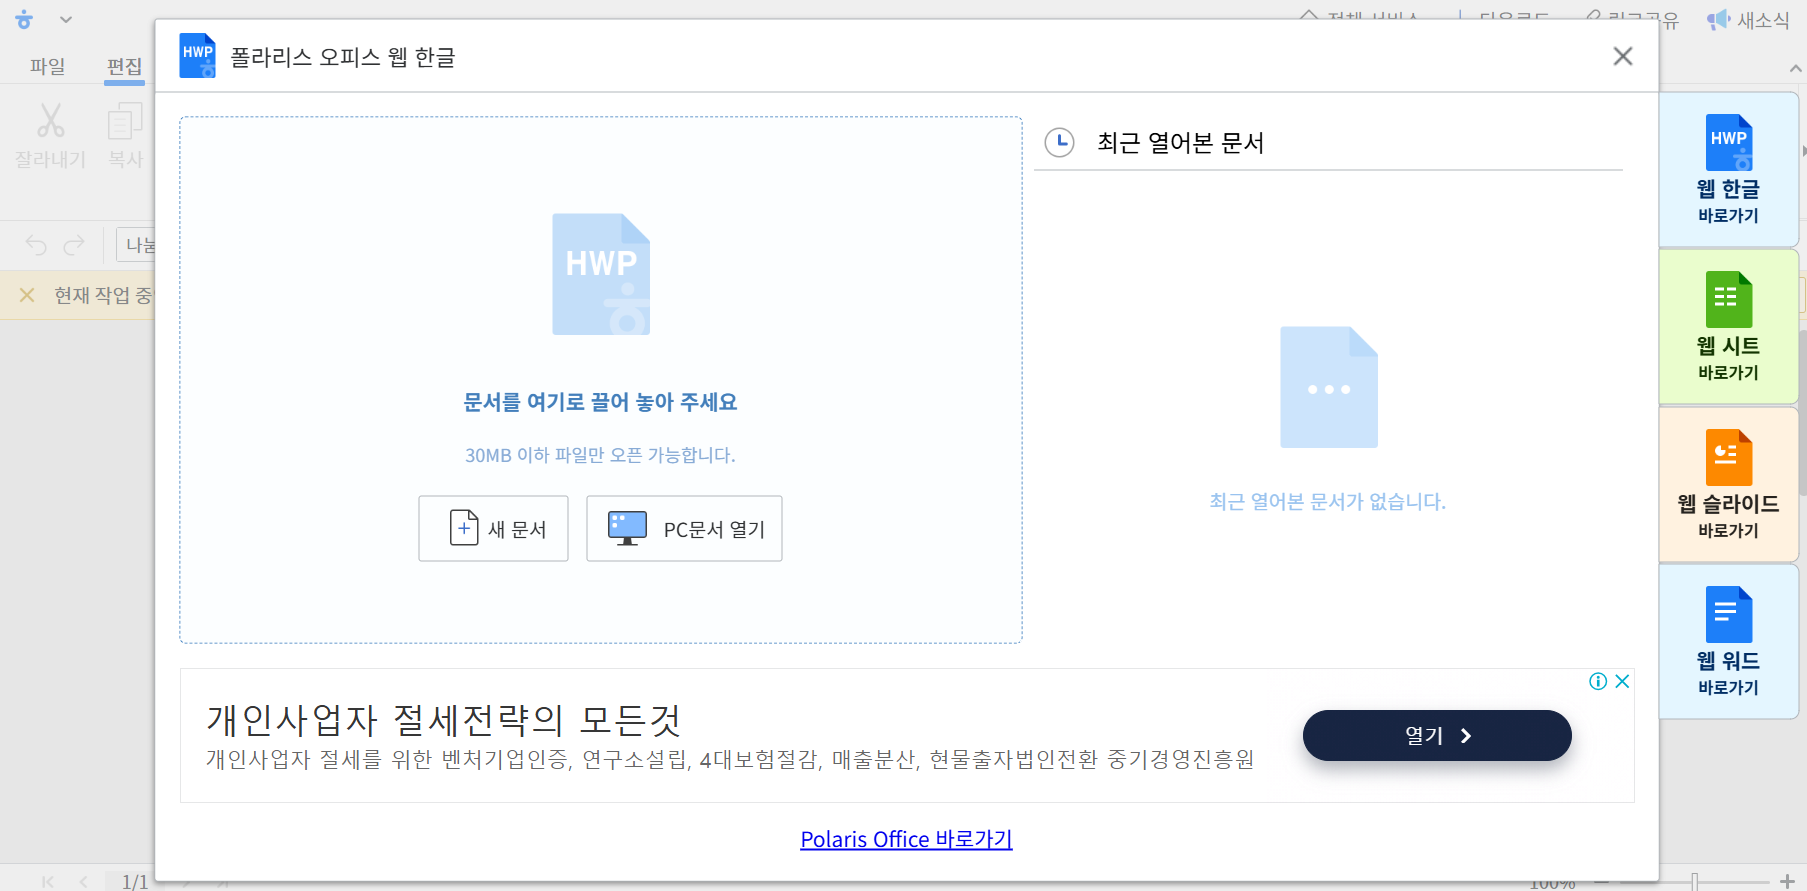Viewport: 1807px width, 891px height.
Task: Follow the Polaris Office 바로가기 link
Action: [x=906, y=839]
